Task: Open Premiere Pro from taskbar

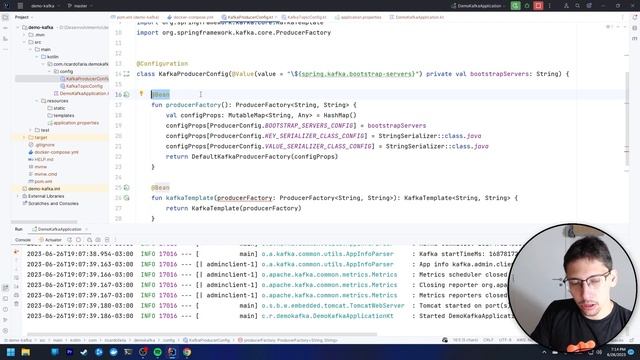Action: tap(69, 352)
